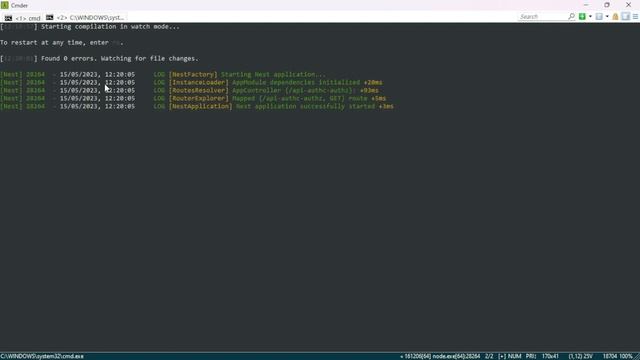
Task: Click the NUM indicator in status bar
Action: point(514,356)
